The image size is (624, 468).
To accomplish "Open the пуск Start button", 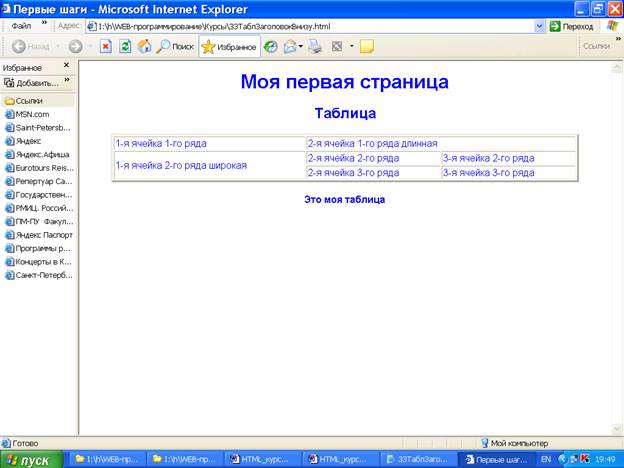I will (32, 460).
